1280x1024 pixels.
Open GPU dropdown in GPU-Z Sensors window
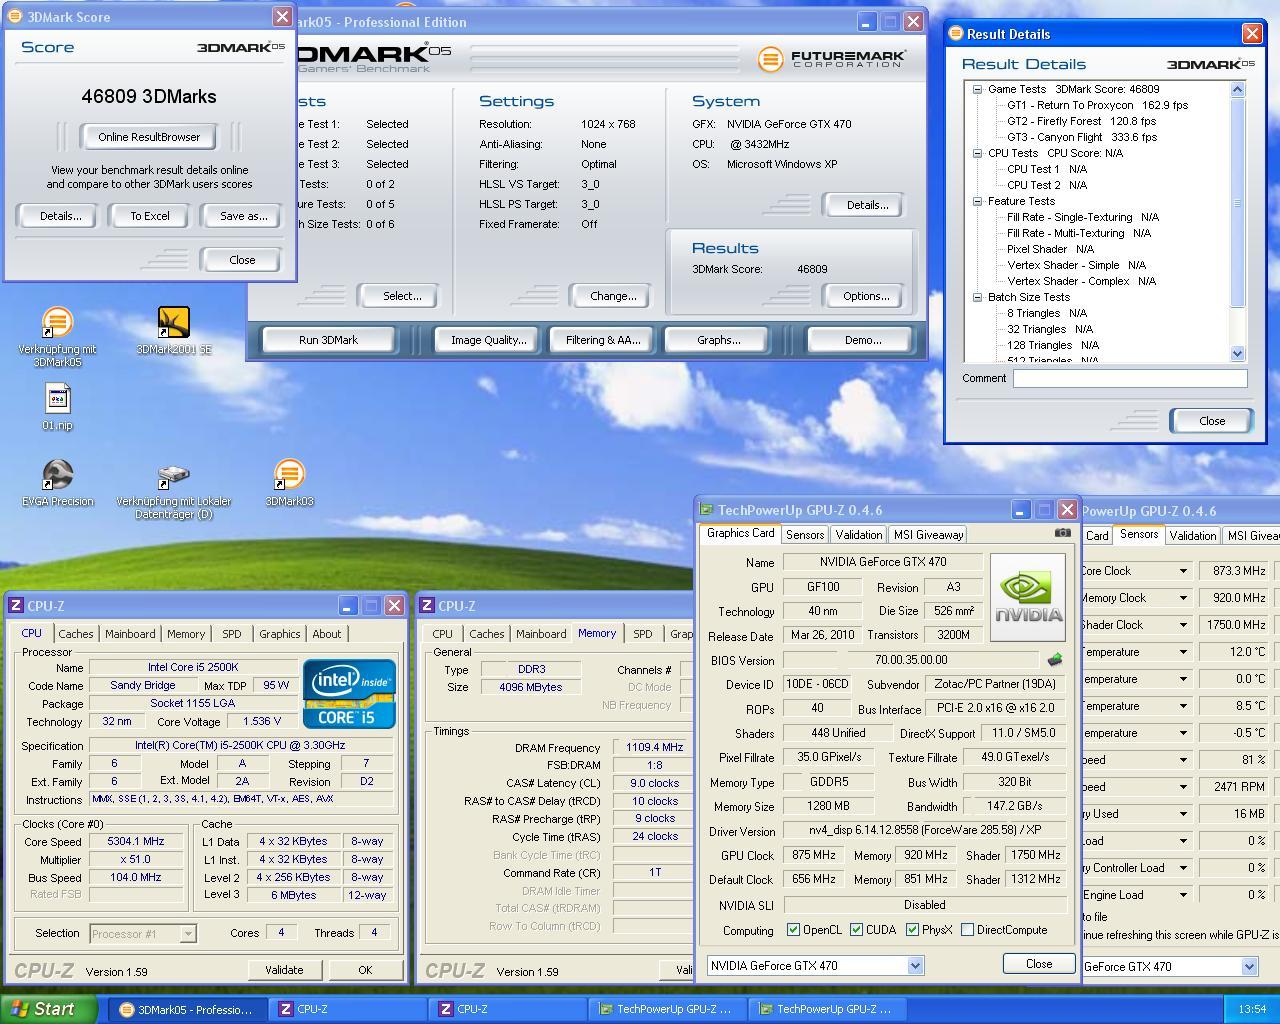[1249, 967]
